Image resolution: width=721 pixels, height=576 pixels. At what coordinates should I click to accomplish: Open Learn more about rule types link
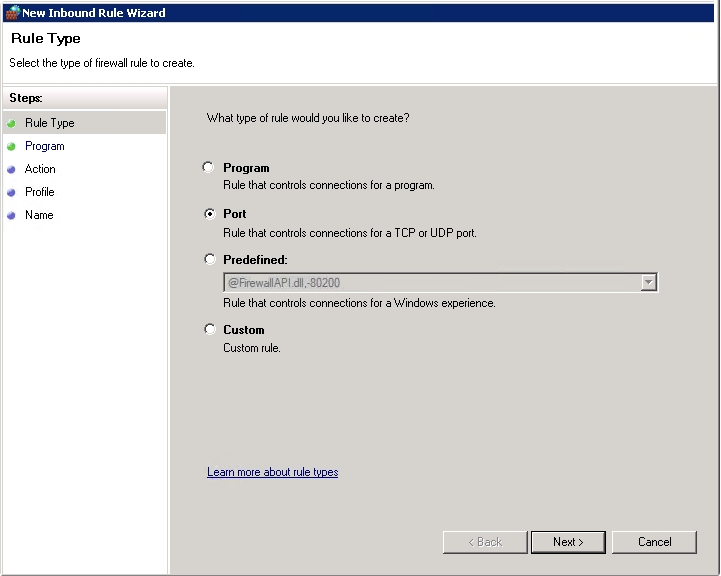(273, 472)
